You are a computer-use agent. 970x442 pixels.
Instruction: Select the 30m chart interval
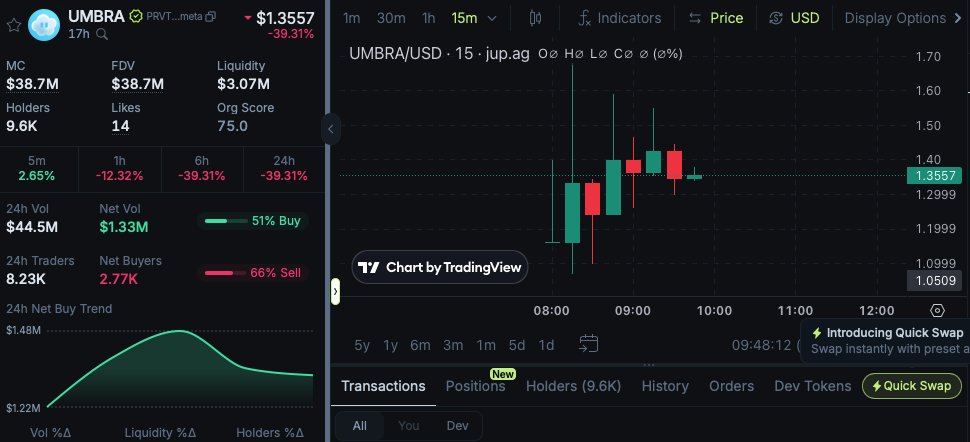pyautogui.click(x=391, y=18)
